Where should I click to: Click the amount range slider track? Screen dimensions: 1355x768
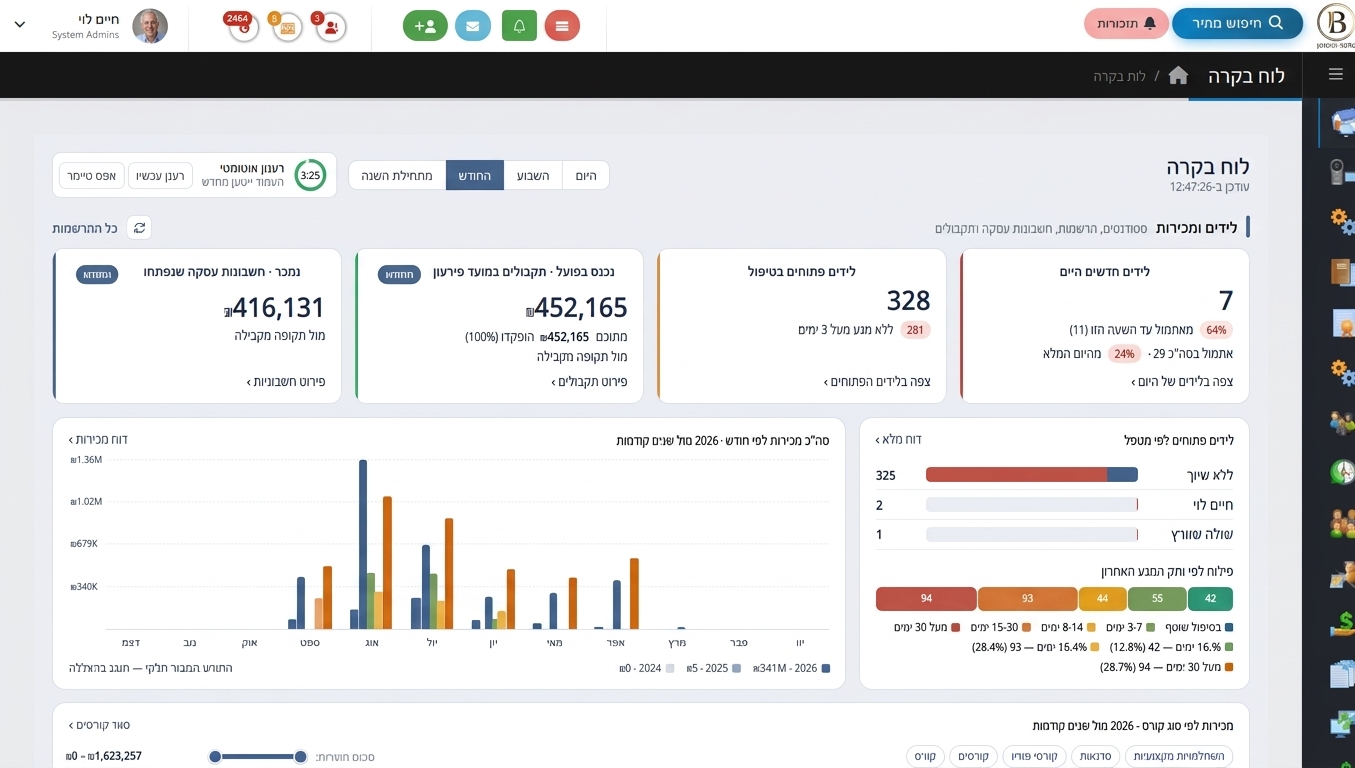(258, 757)
